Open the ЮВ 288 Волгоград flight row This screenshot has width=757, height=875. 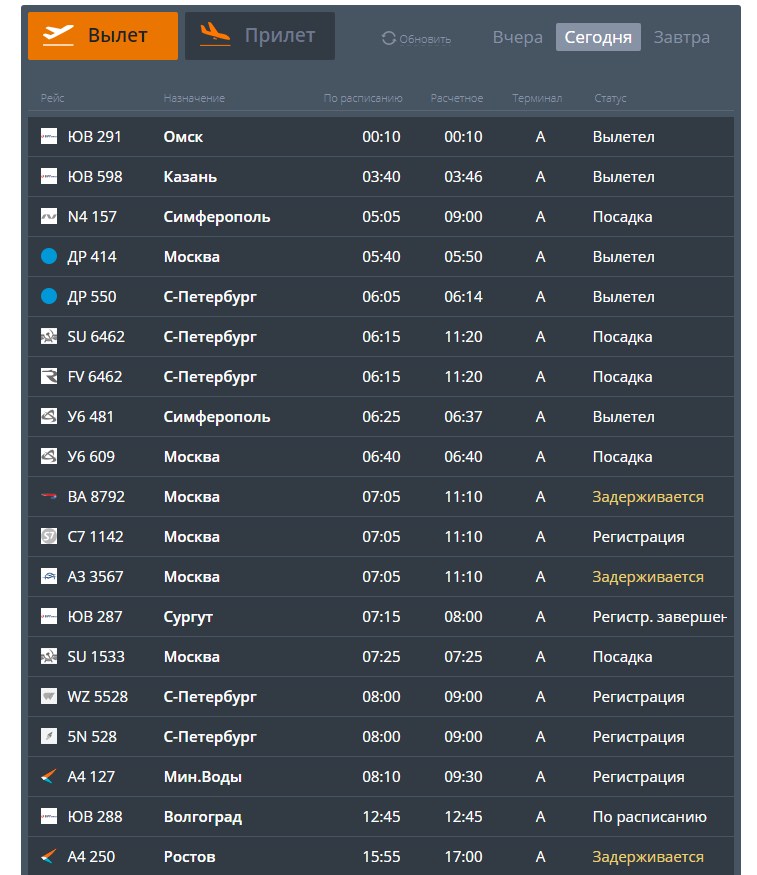tap(380, 816)
